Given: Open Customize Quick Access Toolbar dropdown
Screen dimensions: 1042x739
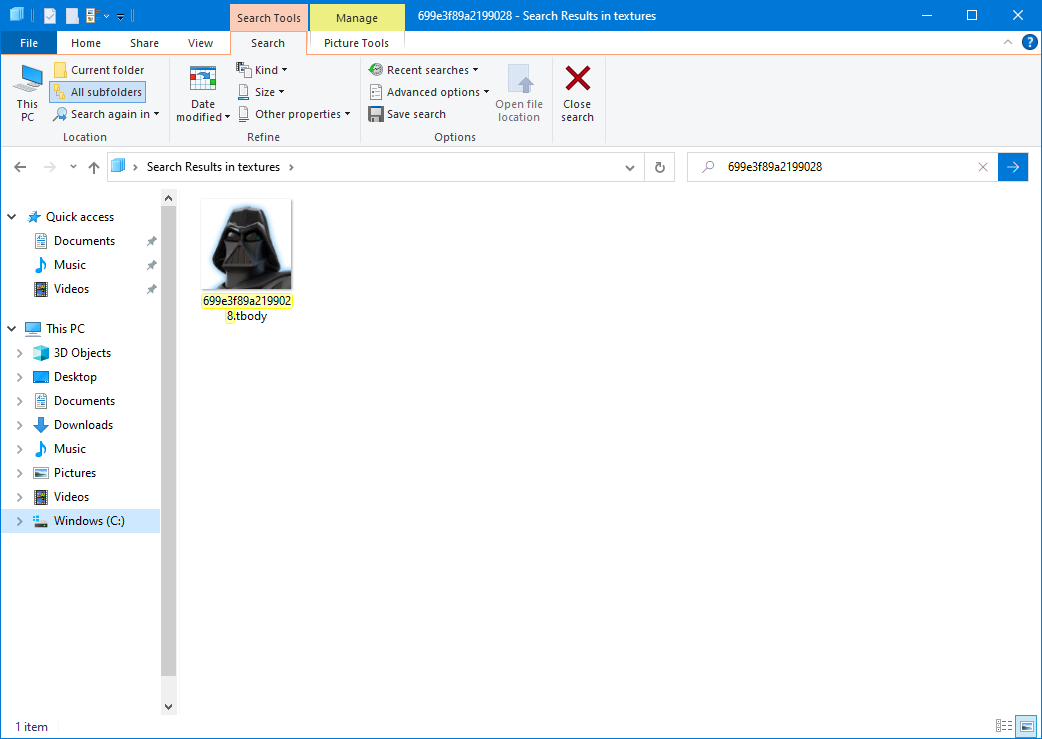Looking at the screenshot, I should tap(120, 16).
